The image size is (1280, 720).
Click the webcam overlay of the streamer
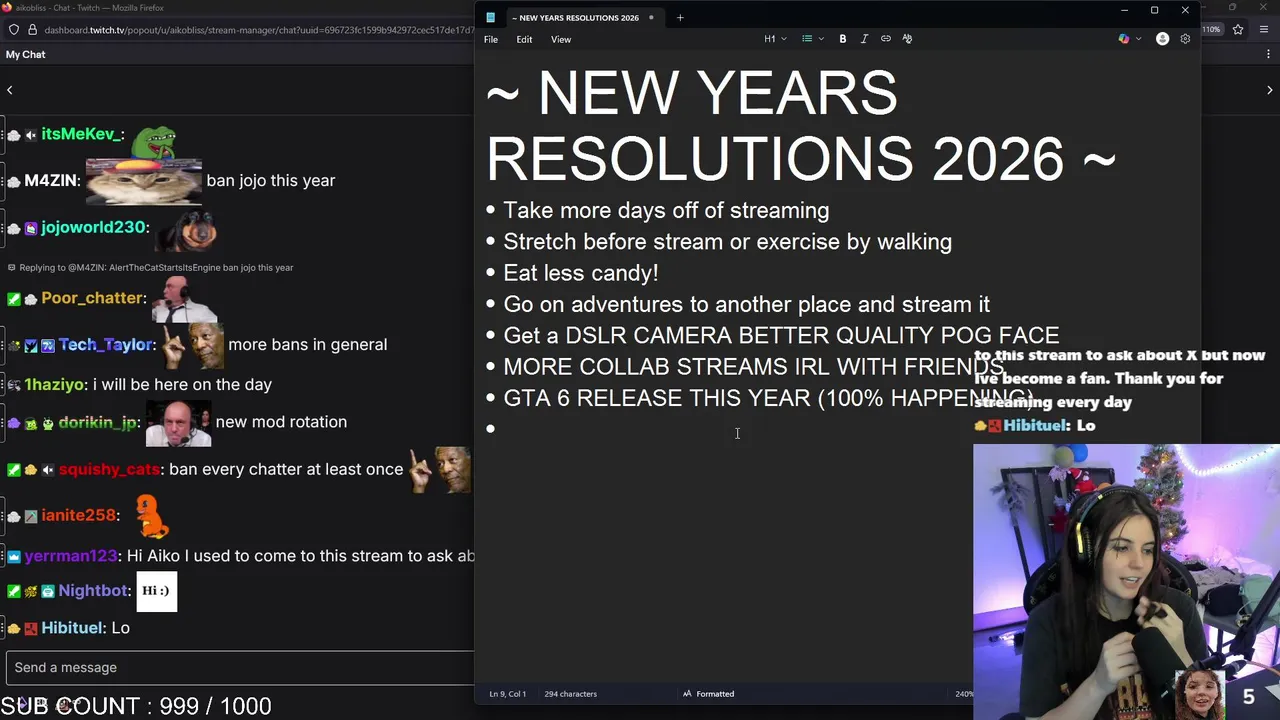1126,582
